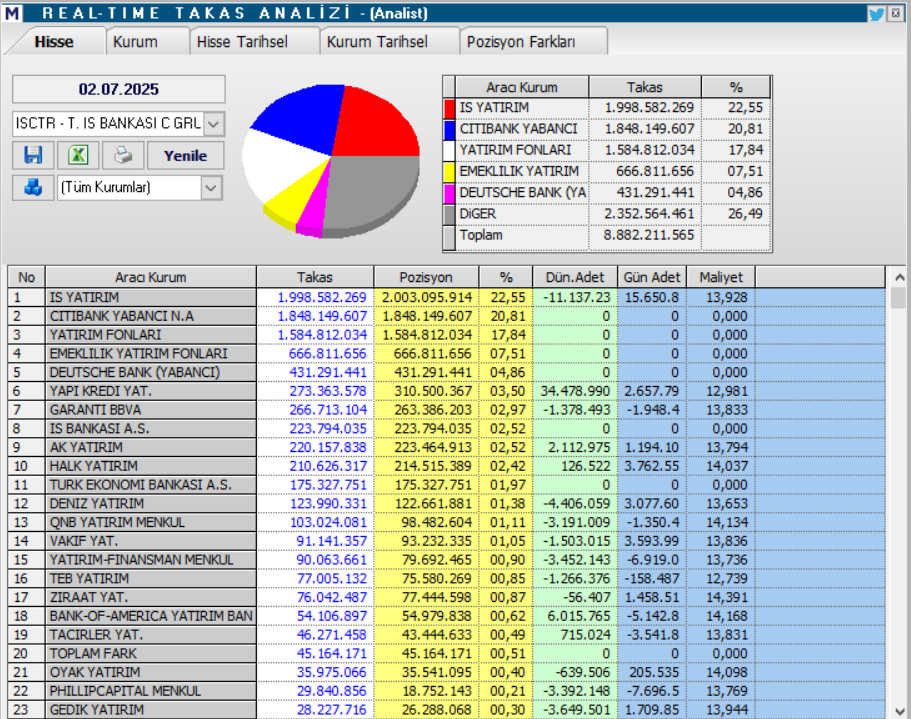Select the TOPLAM FARK row
Image resolution: width=911 pixels, height=719 pixels.
click(x=446, y=653)
